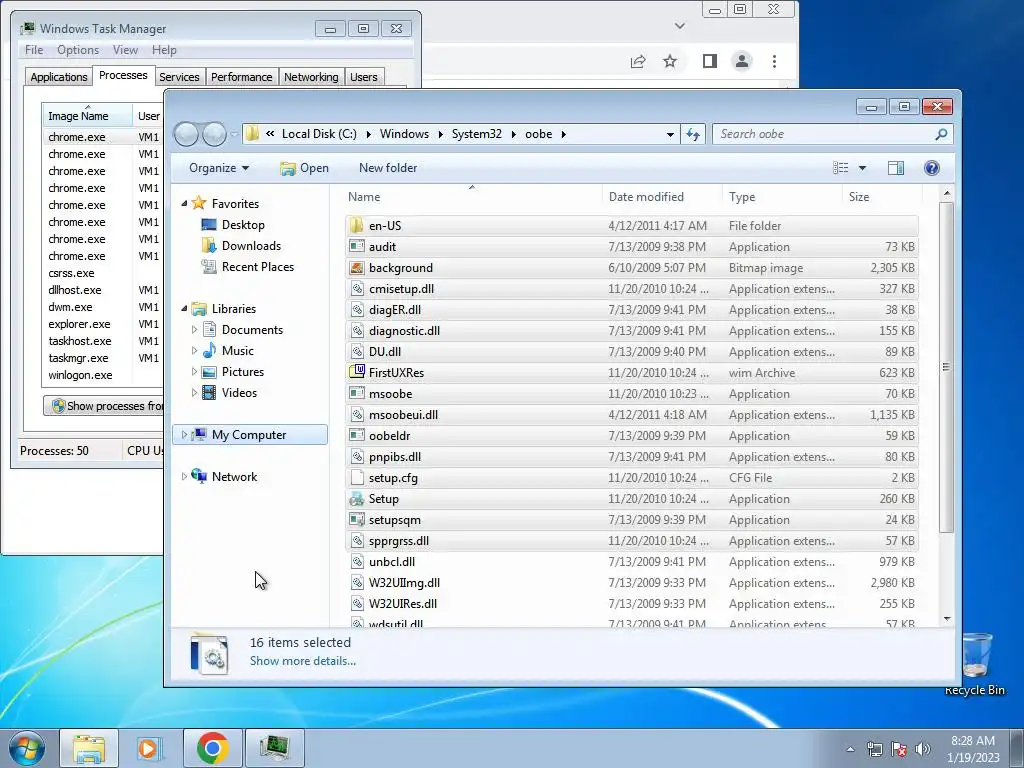
Task: Switch to Services tab in Task Manager
Action: pyautogui.click(x=179, y=77)
